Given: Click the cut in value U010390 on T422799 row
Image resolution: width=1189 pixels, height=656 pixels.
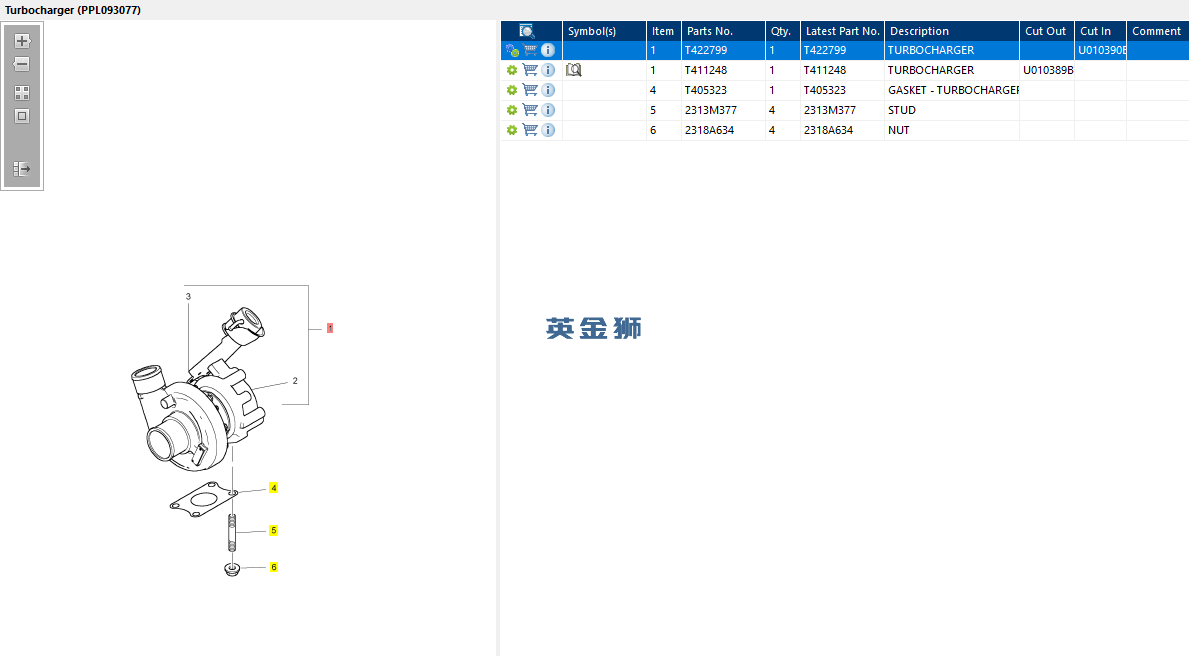Looking at the screenshot, I should (1102, 50).
